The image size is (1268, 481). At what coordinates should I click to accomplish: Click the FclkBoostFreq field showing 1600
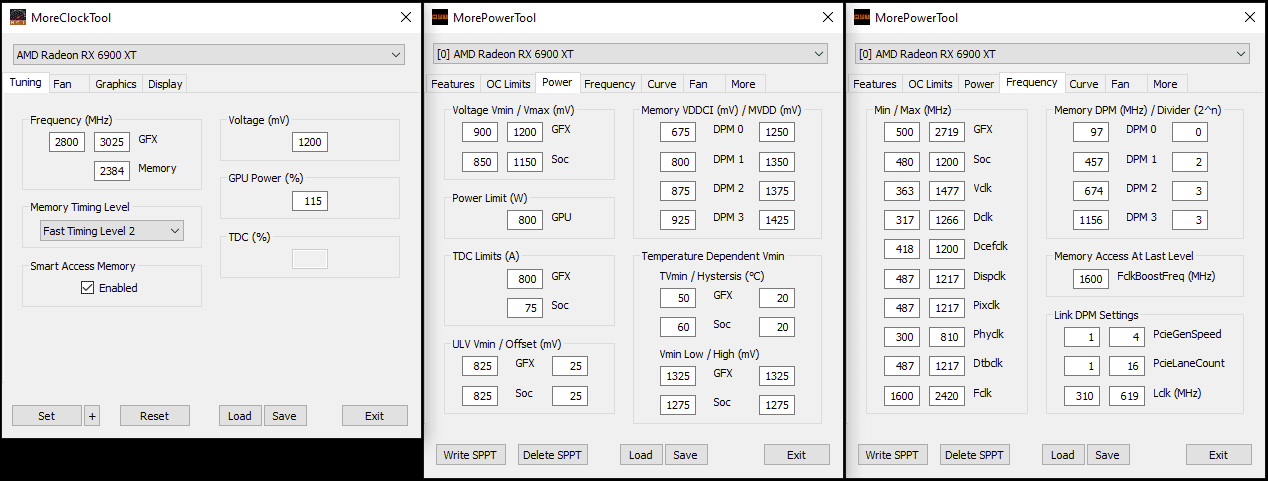(1091, 279)
